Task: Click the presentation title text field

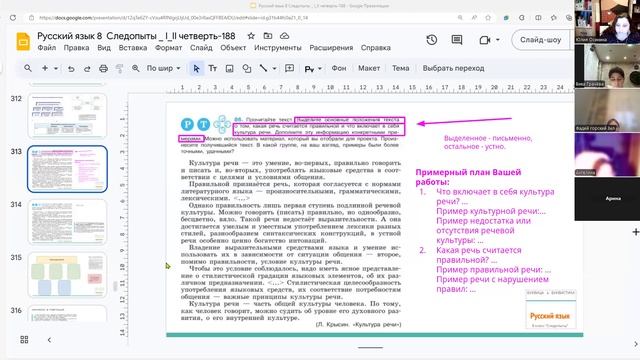Action: [x=136, y=36]
